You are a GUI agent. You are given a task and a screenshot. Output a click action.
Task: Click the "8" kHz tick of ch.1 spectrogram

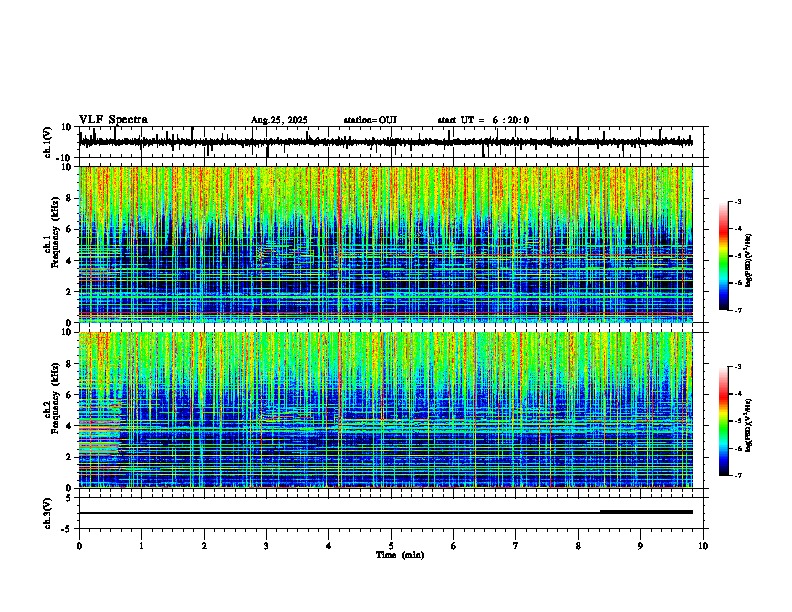(x=69, y=198)
